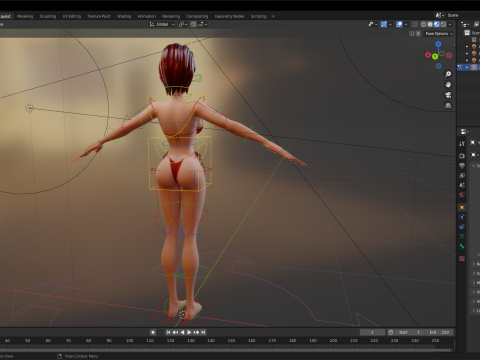Select material preview viewport shading
This screenshot has height=360, width=480.
tap(437, 24)
